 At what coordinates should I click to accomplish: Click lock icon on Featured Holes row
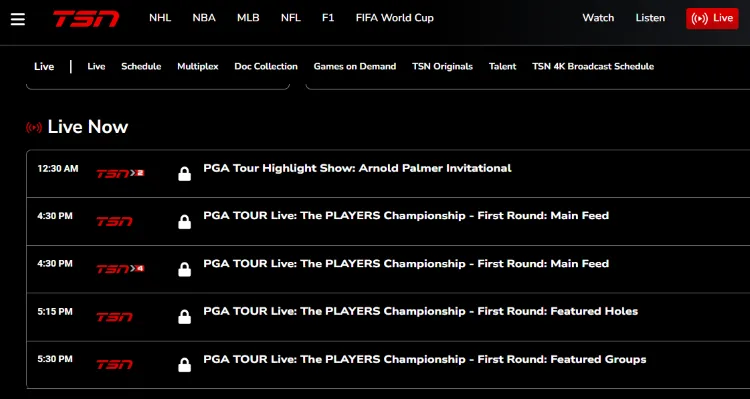pyautogui.click(x=185, y=317)
